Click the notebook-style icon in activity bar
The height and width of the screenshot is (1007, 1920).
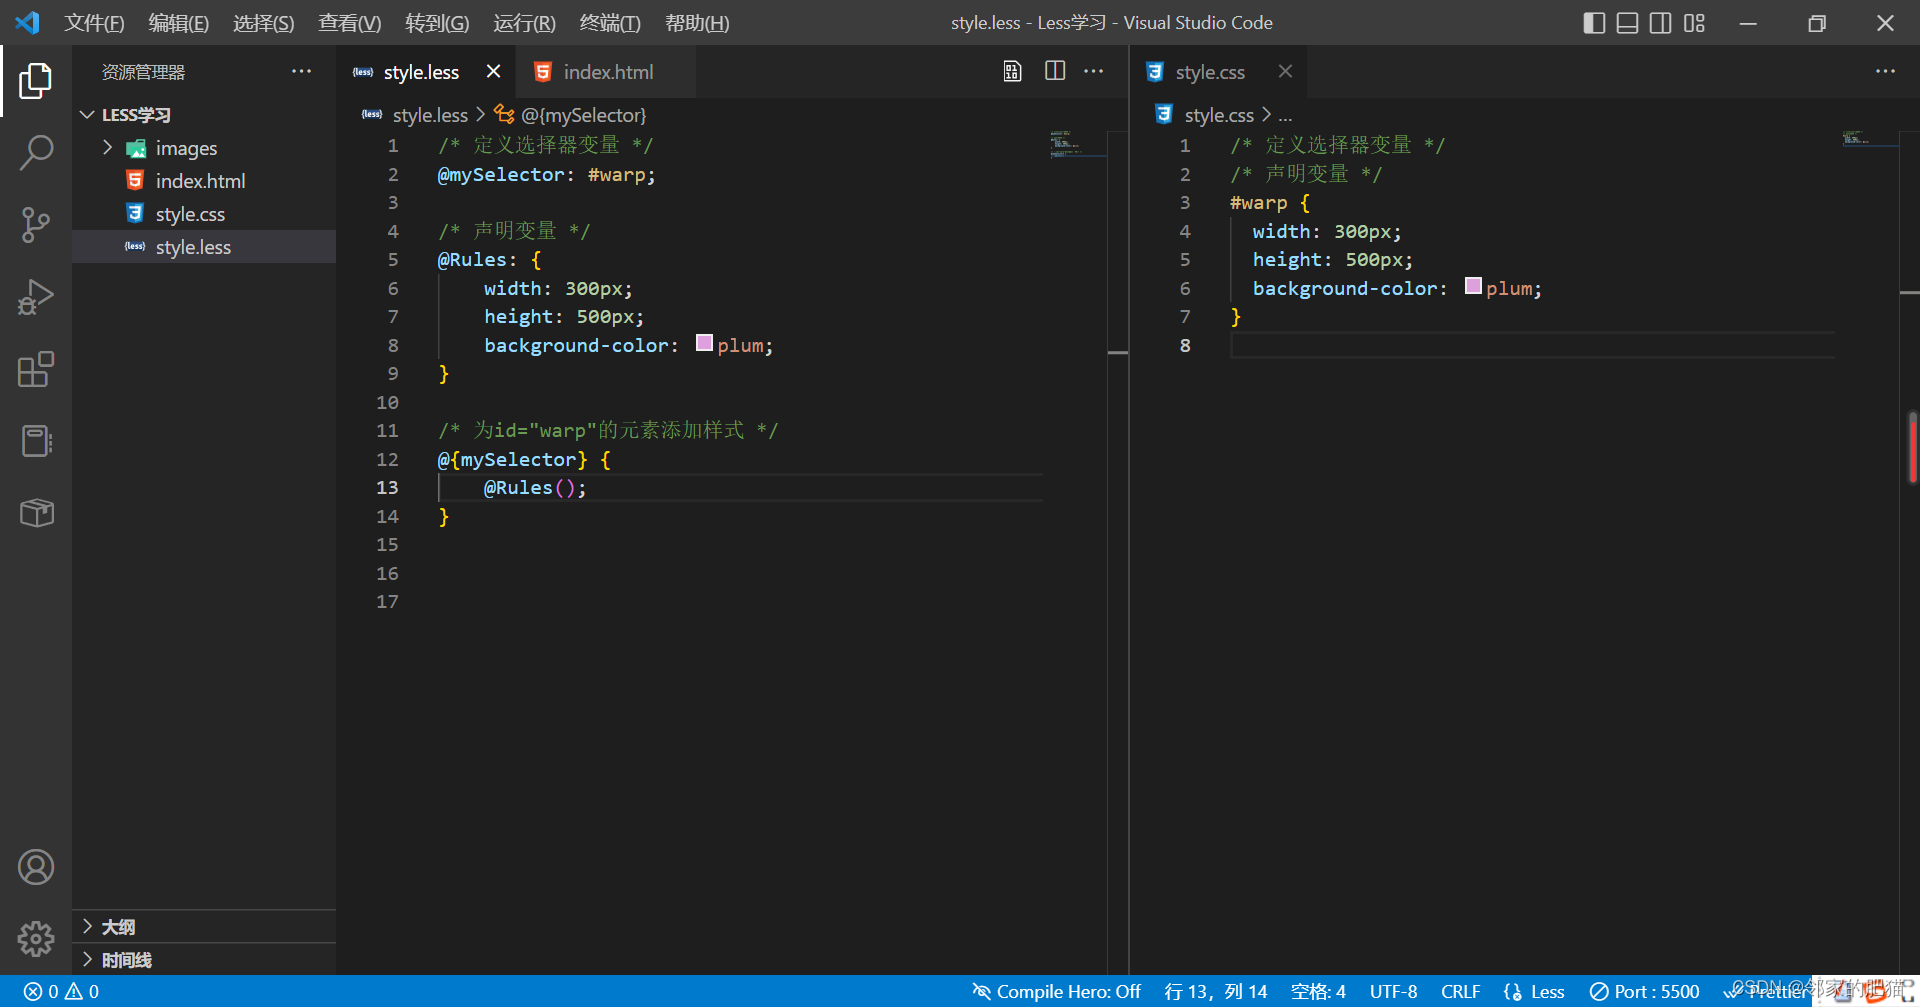tap(36, 441)
